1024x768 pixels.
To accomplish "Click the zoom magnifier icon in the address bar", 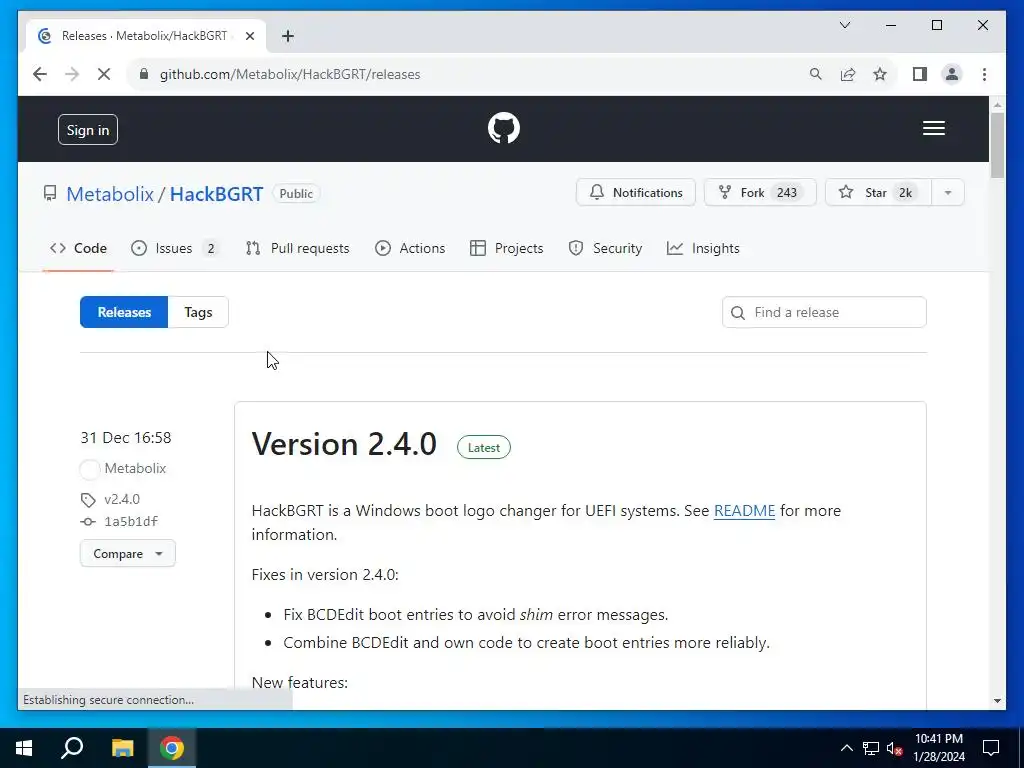I will 815,74.
